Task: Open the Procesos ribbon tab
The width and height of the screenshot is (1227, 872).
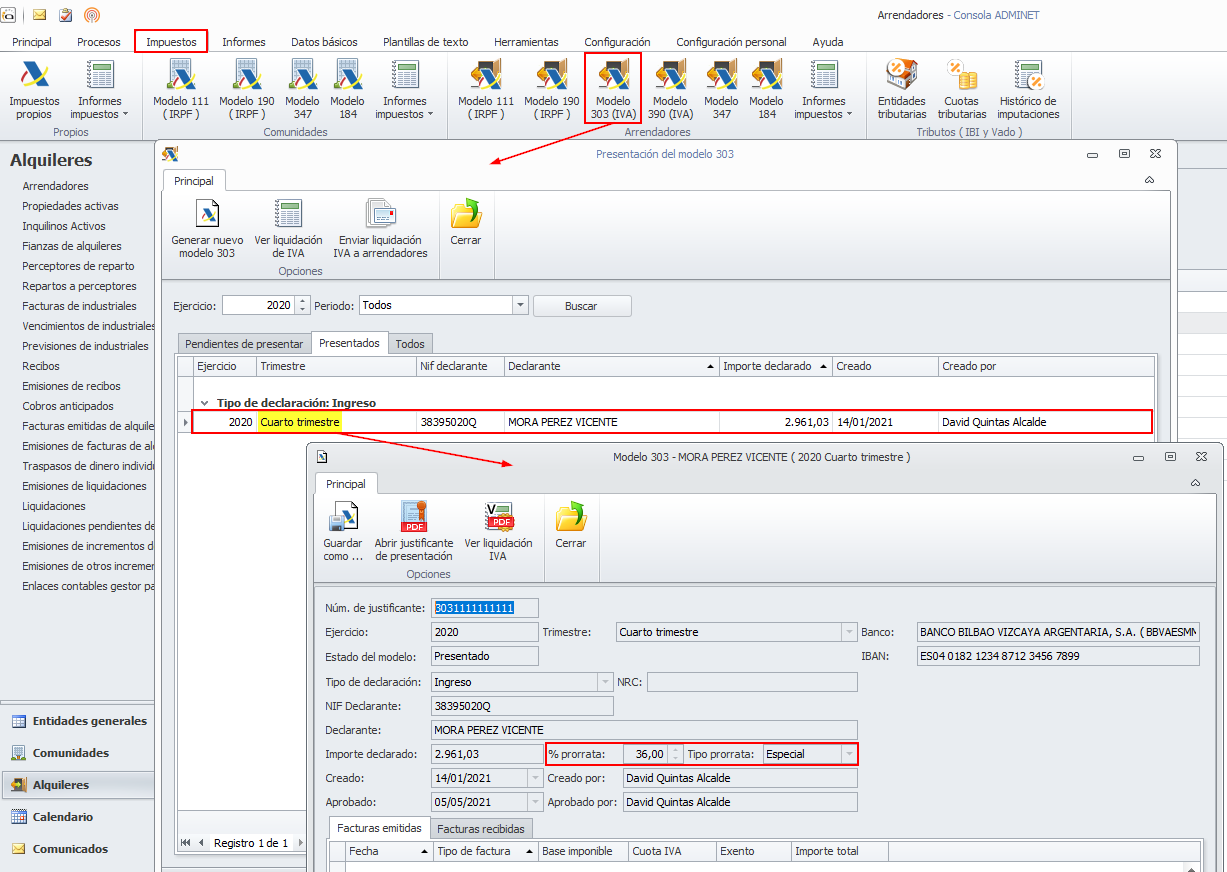Action: [x=99, y=42]
